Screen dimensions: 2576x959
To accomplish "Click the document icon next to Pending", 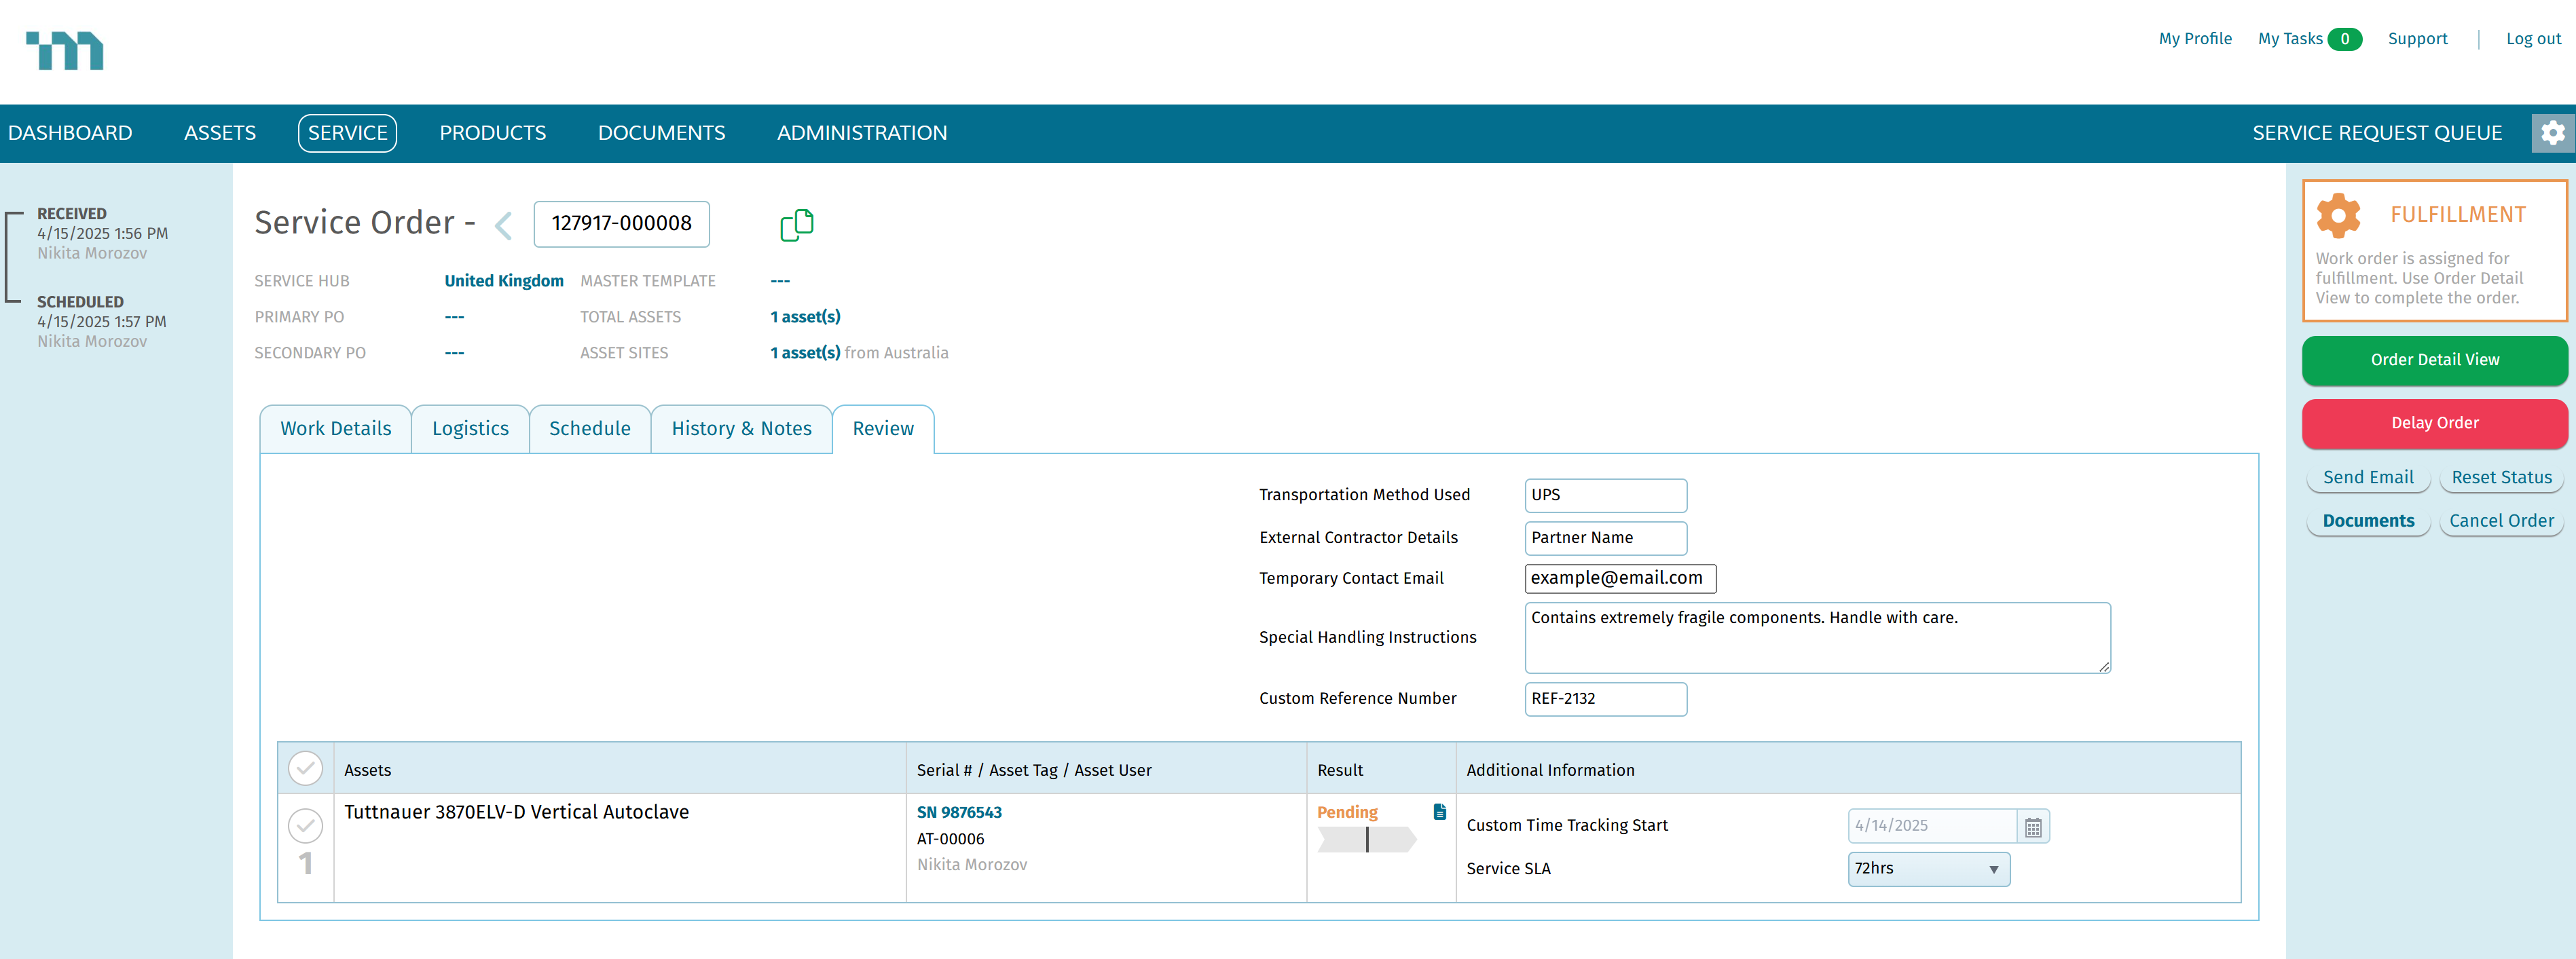I will (x=1439, y=812).
